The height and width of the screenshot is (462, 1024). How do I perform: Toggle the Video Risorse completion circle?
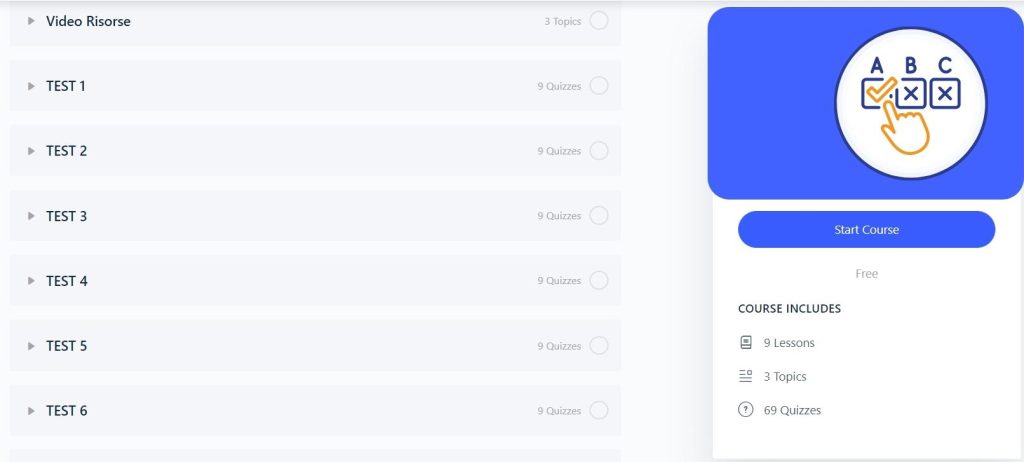(x=599, y=21)
